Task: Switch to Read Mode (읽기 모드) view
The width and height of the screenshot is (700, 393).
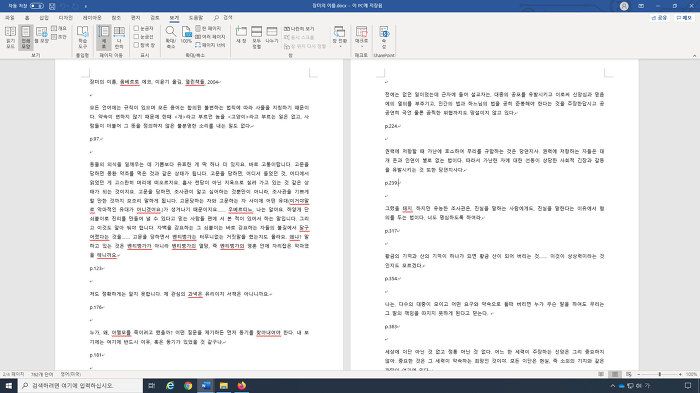Action: click(x=10, y=37)
